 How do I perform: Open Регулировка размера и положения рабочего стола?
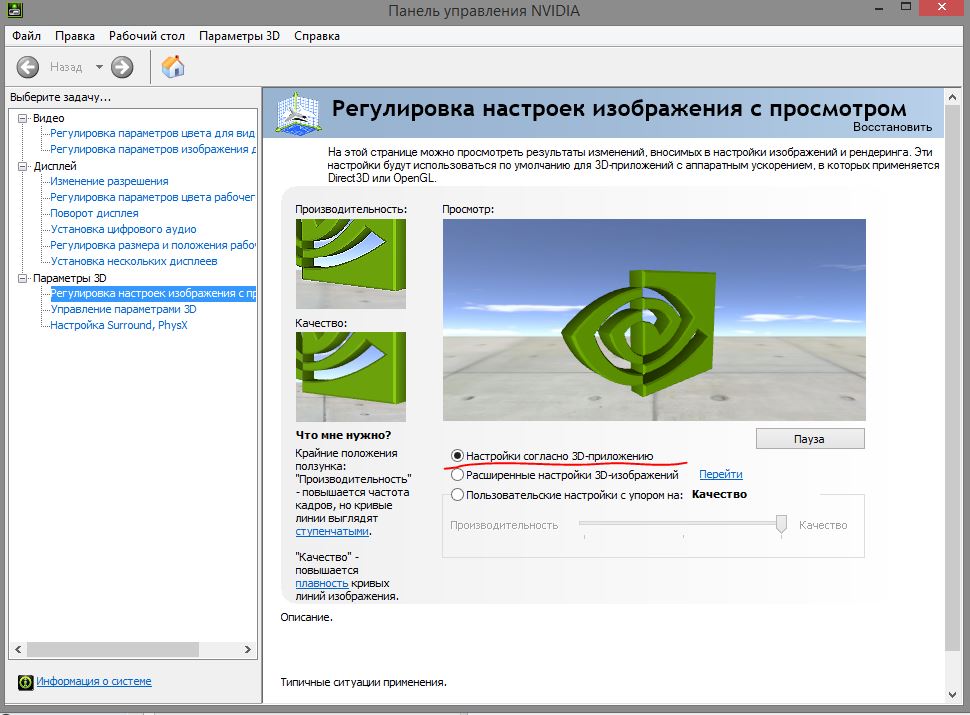click(152, 246)
